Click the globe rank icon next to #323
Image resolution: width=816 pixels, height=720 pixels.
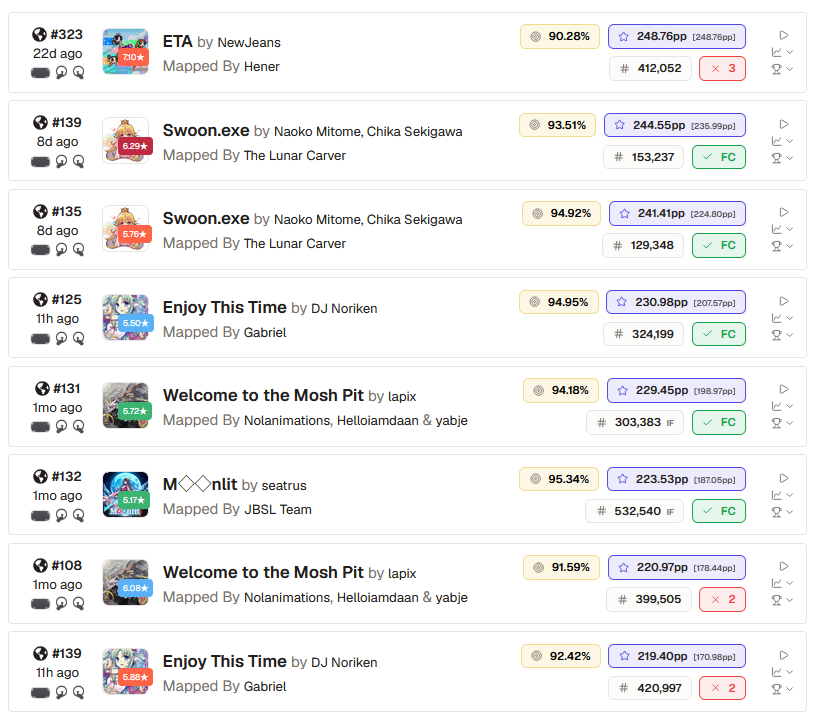pos(40,34)
